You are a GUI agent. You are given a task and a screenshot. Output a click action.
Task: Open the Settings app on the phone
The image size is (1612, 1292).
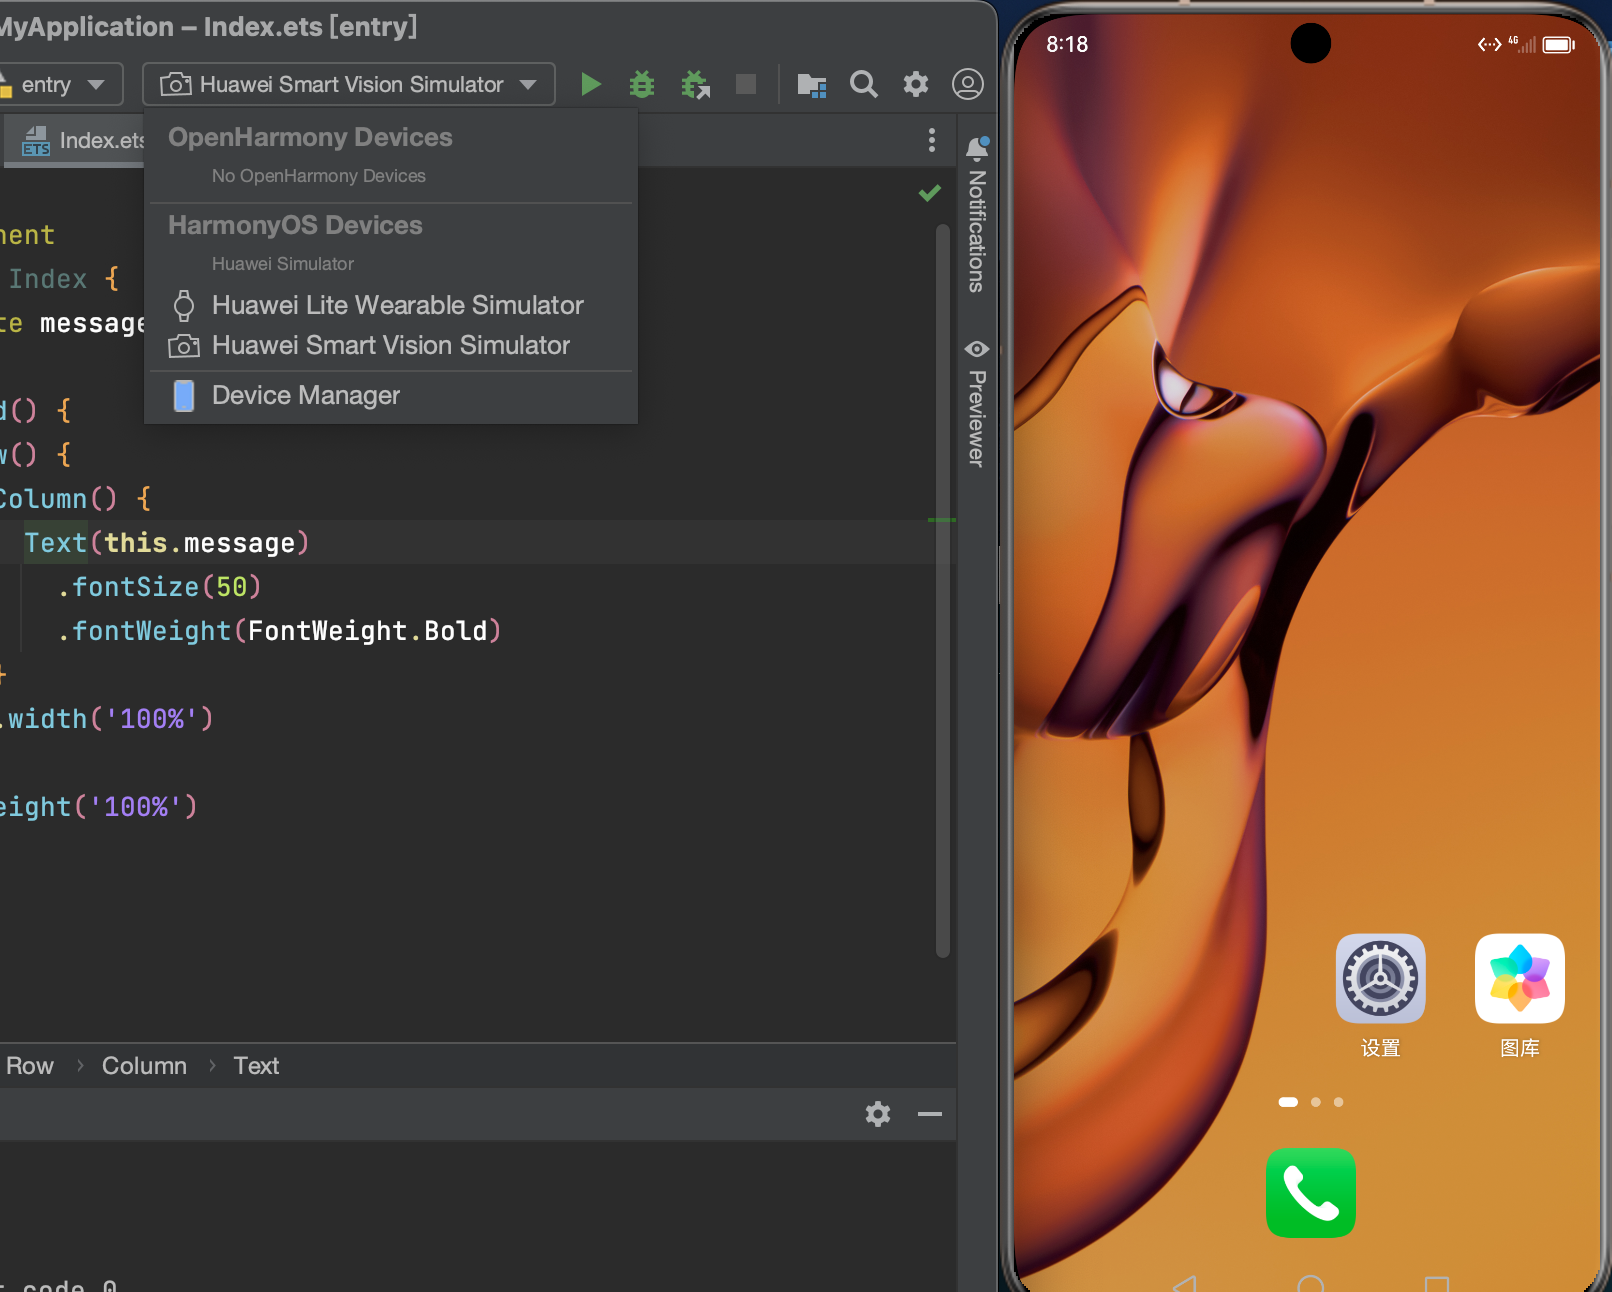pos(1380,978)
